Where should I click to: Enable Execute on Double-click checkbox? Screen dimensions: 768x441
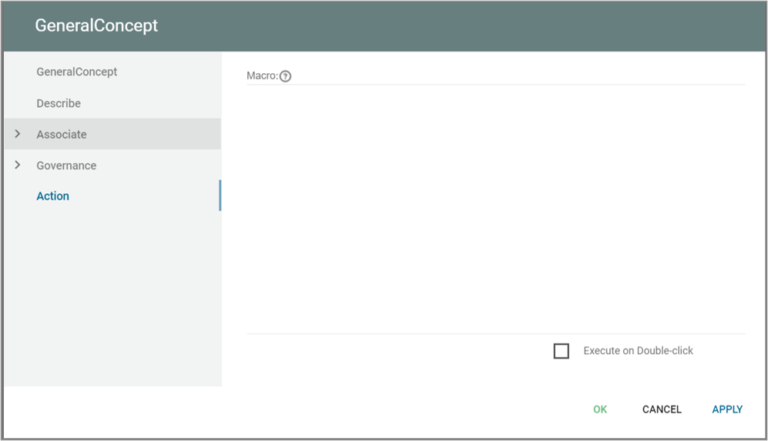(x=561, y=351)
